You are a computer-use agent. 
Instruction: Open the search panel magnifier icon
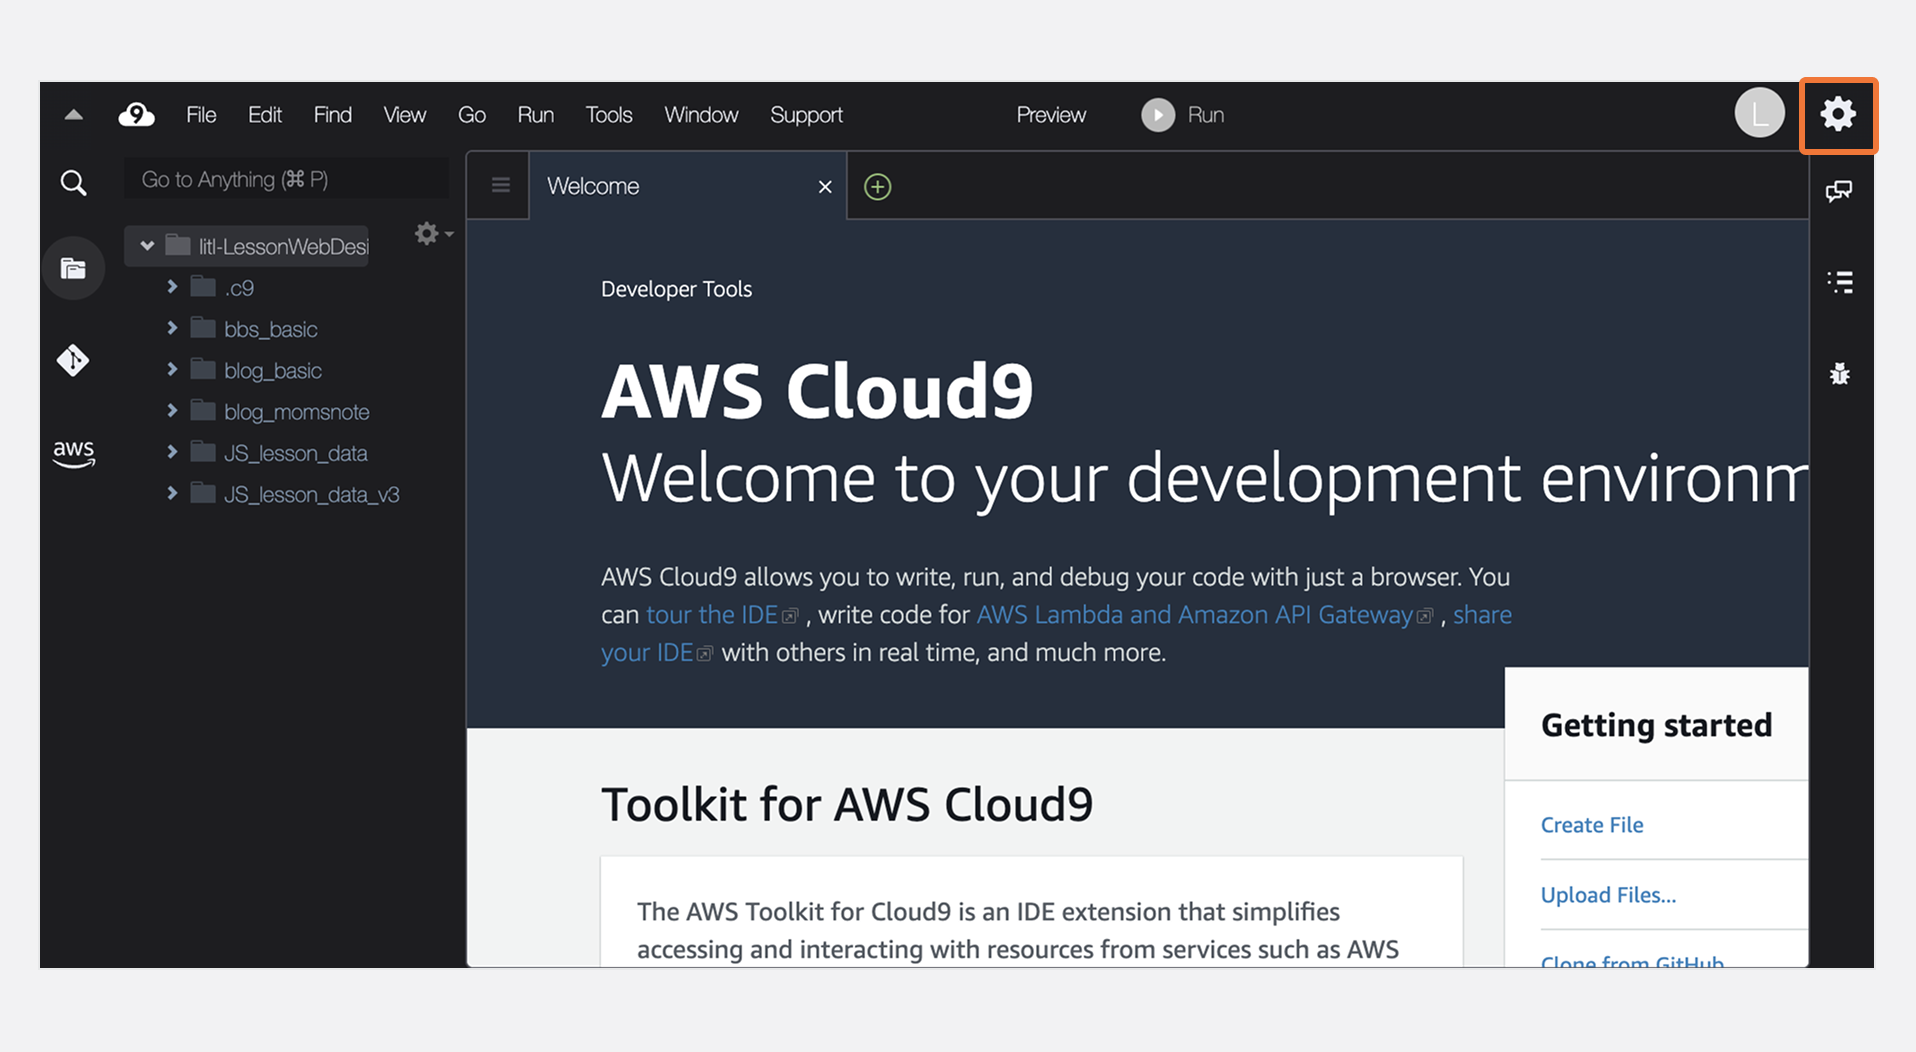tap(73, 183)
